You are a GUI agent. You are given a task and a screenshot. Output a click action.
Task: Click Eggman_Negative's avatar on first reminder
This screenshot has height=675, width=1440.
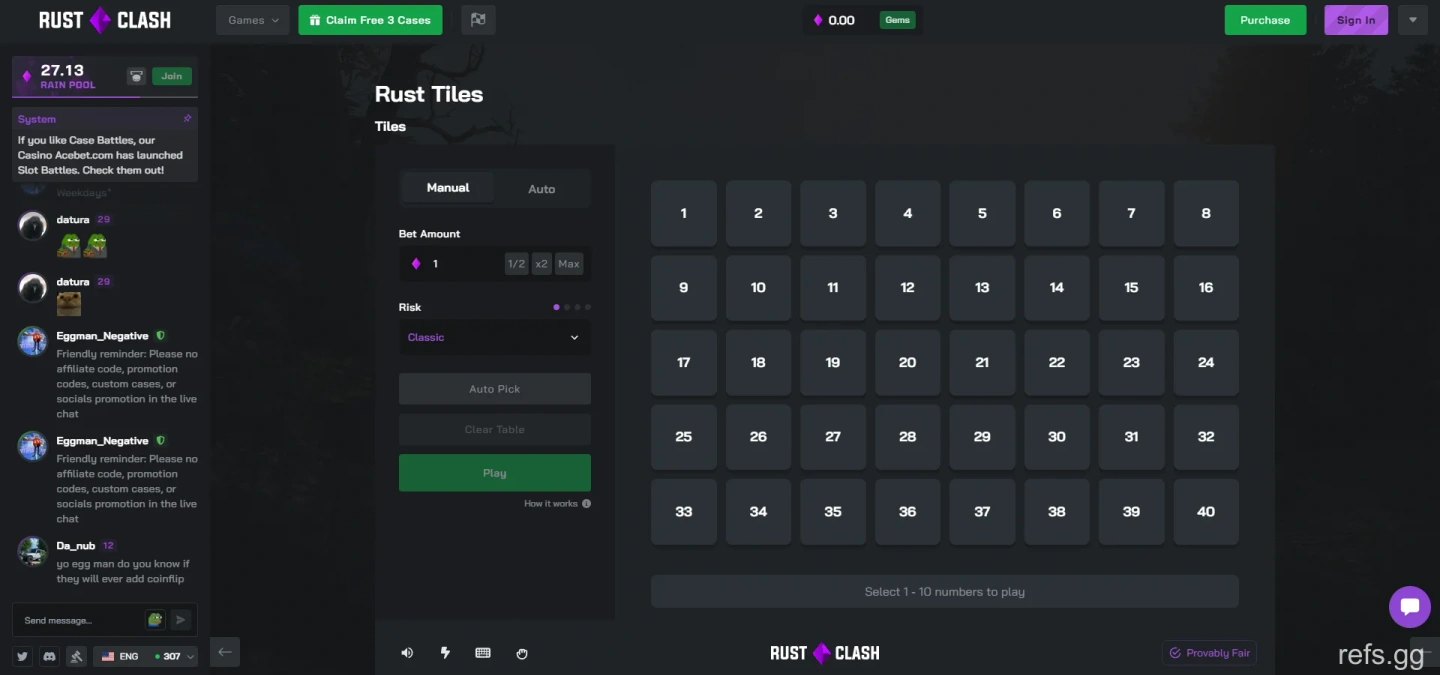(33, 341)
